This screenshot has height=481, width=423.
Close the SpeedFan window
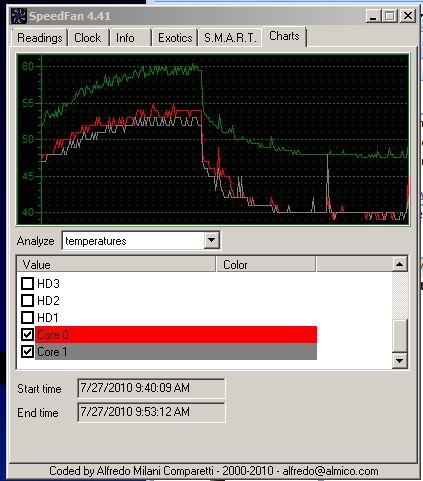(408, 16)
